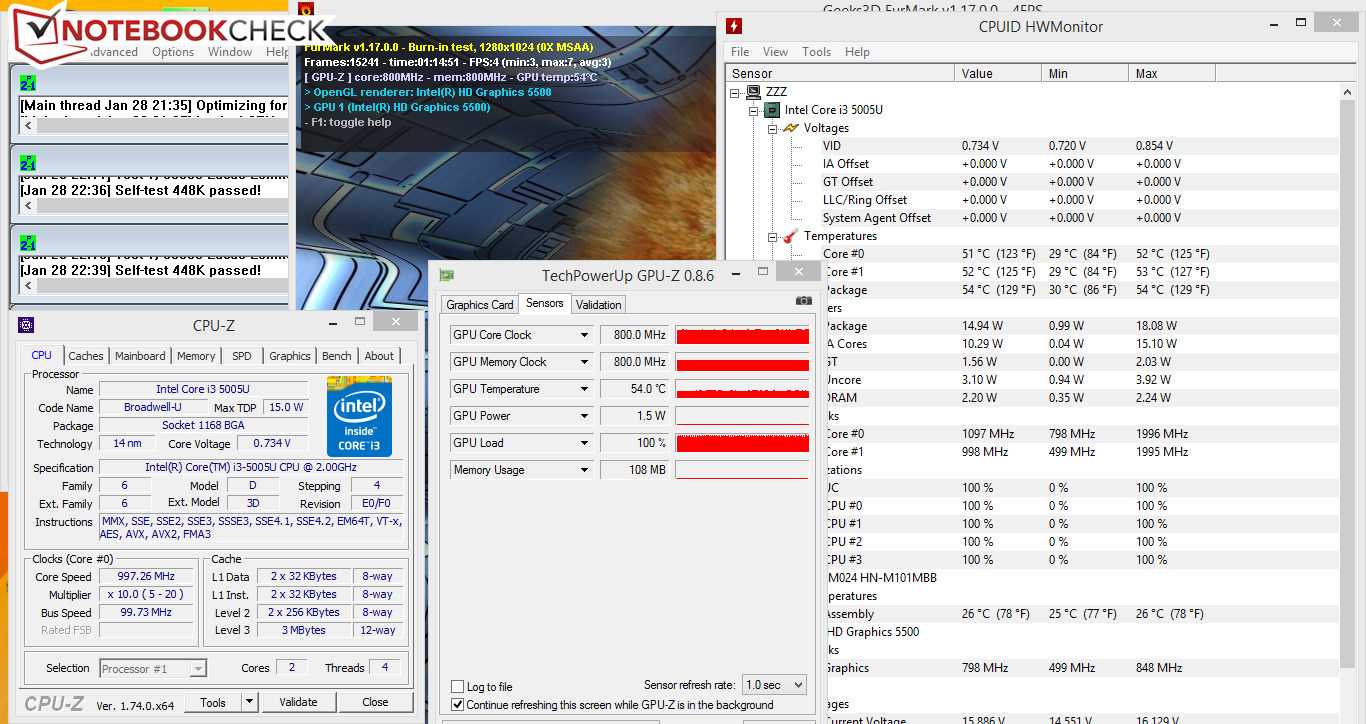
Task: Open the Window menu in Prime95
Action: (230, 52)
